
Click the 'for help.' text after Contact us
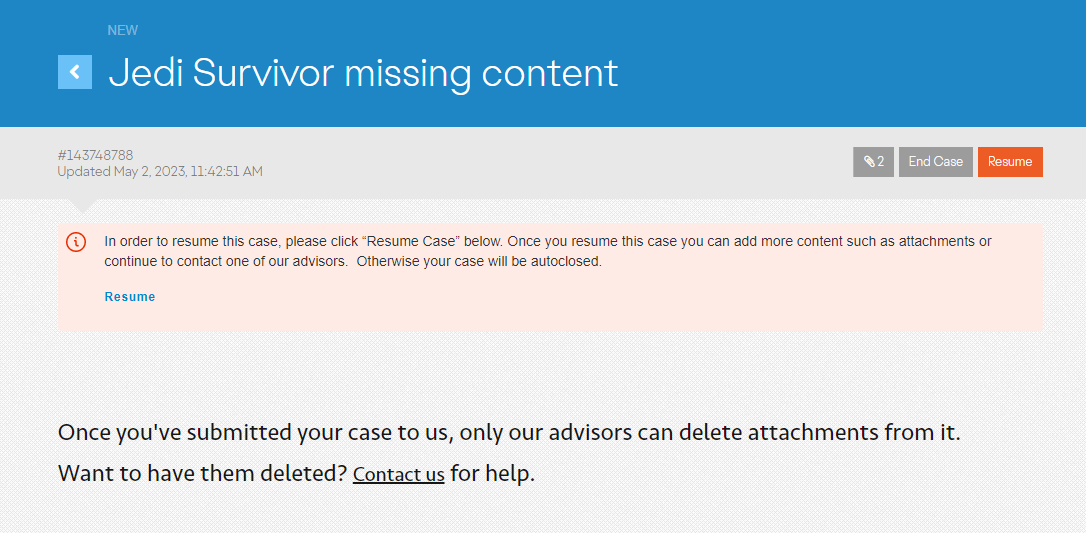click(x=492, y=474)
